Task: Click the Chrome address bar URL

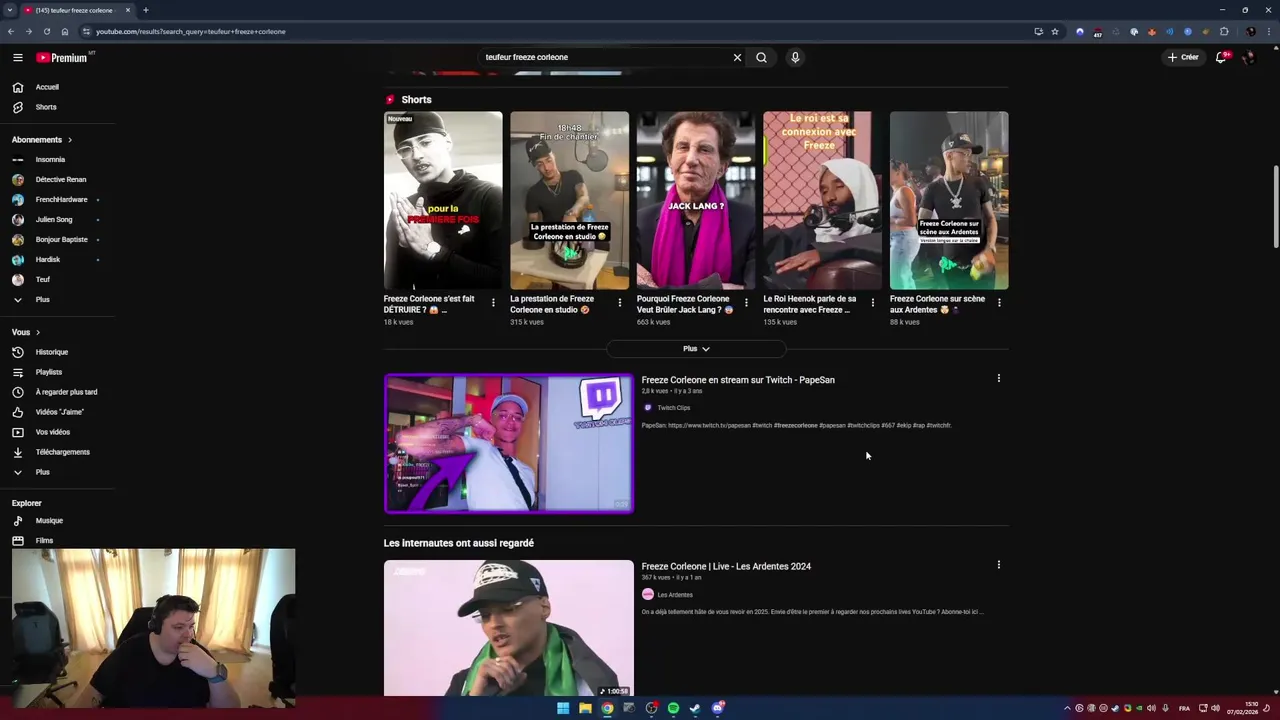Action: pos(190,31)
